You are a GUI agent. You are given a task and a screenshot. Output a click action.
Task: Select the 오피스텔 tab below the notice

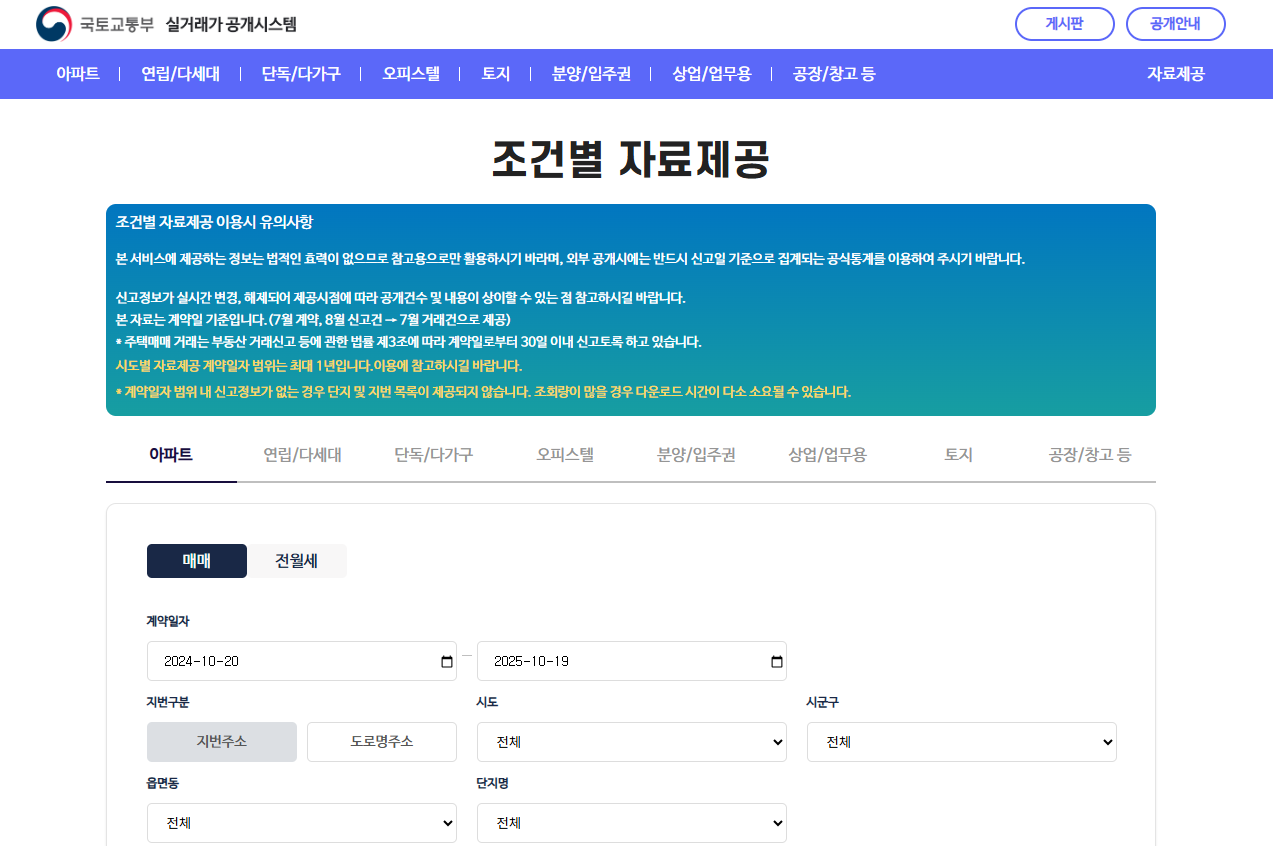[565, 455]
